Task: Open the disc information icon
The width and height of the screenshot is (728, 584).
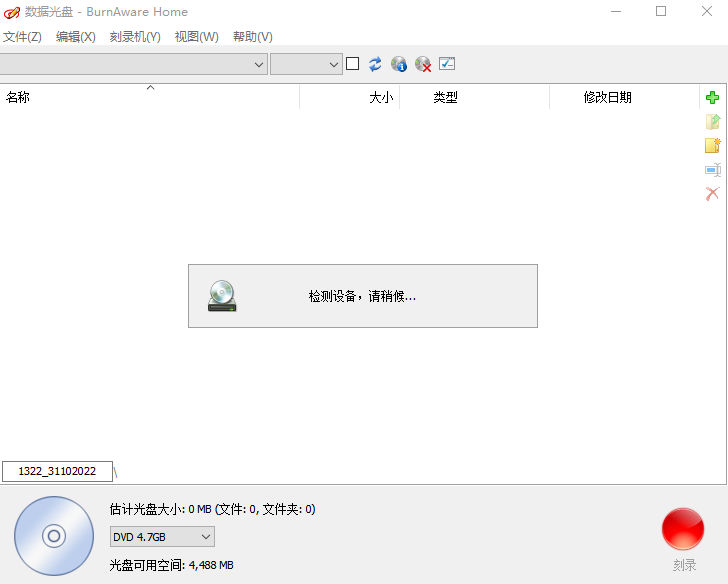Action: coord(399,64)
